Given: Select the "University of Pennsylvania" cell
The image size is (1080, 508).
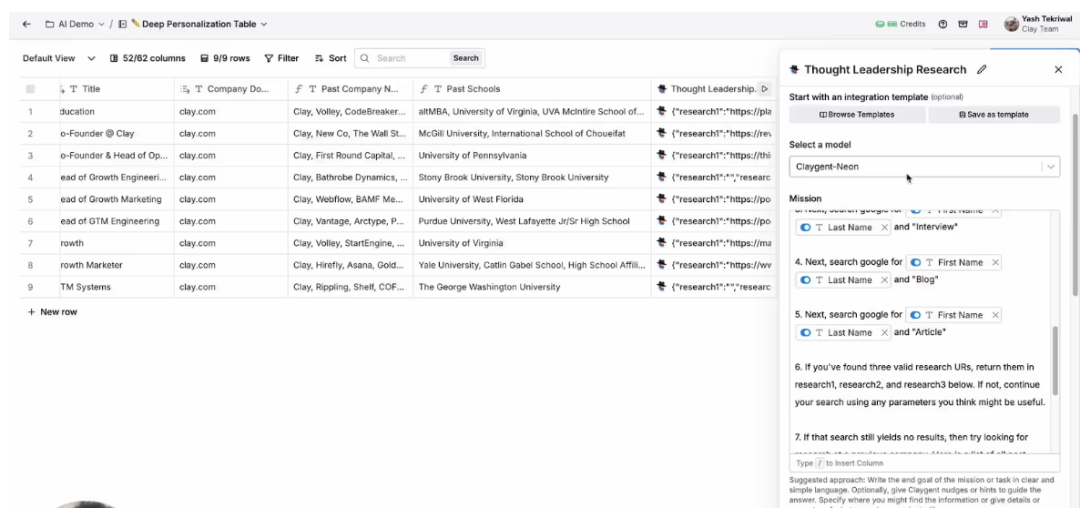Looking at the screenshot, I should pyautogui.click(x=532, y=155).
